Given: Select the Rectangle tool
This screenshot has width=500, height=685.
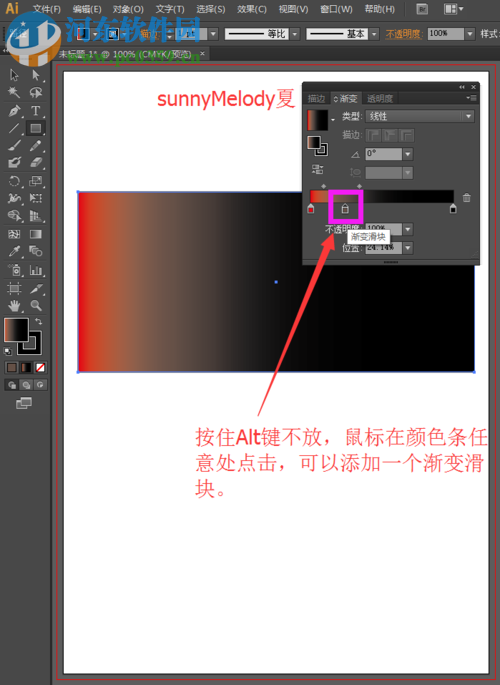Looking at the screenshot, I should point(36,128).
